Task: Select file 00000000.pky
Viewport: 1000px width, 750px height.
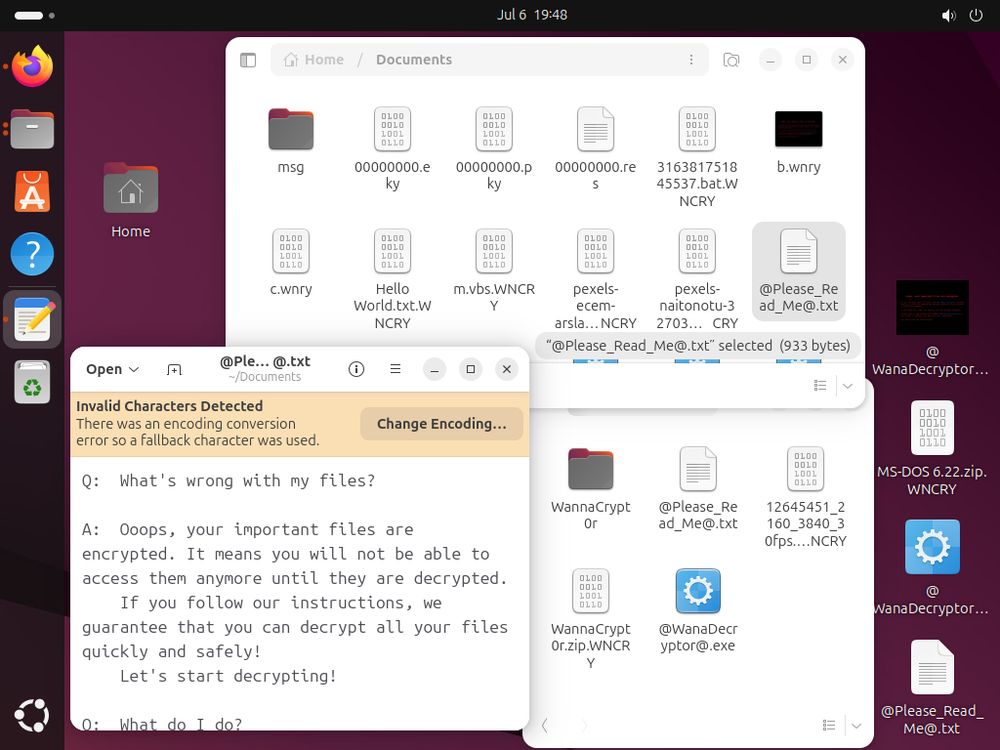Action: (x=494, y=149)
